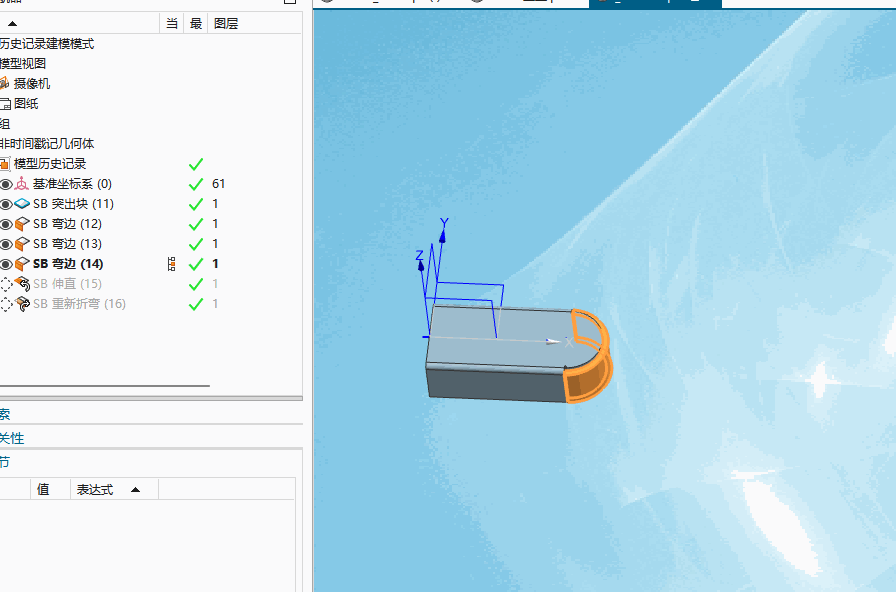Click the blue tab icon of SB 突出块 (11)
Screen dimensions: 896x592
pos(22,204)
